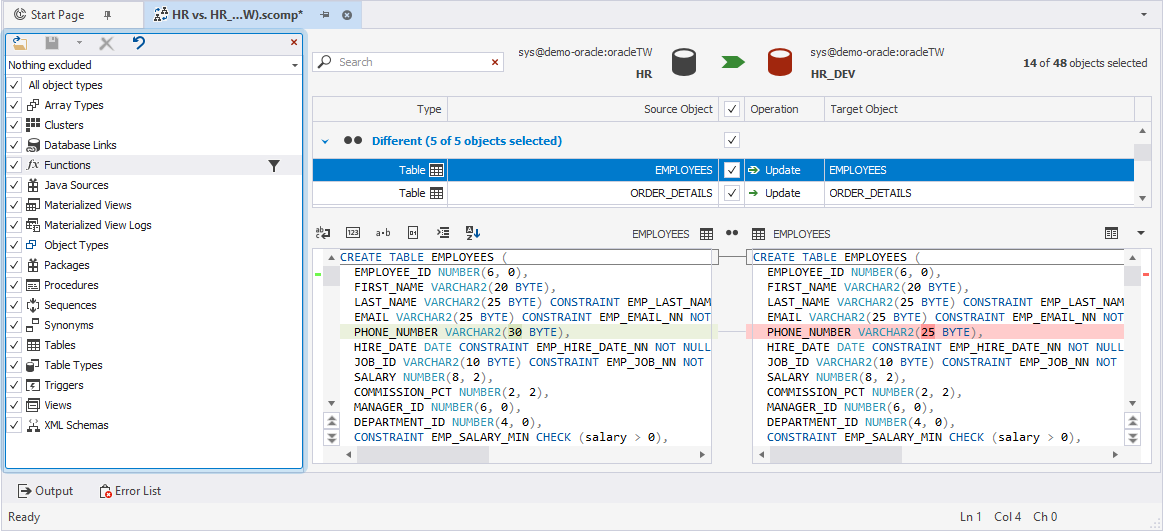
Task: Open the Output panel tab
Action: pyautogui.click(x=45, y=491)
